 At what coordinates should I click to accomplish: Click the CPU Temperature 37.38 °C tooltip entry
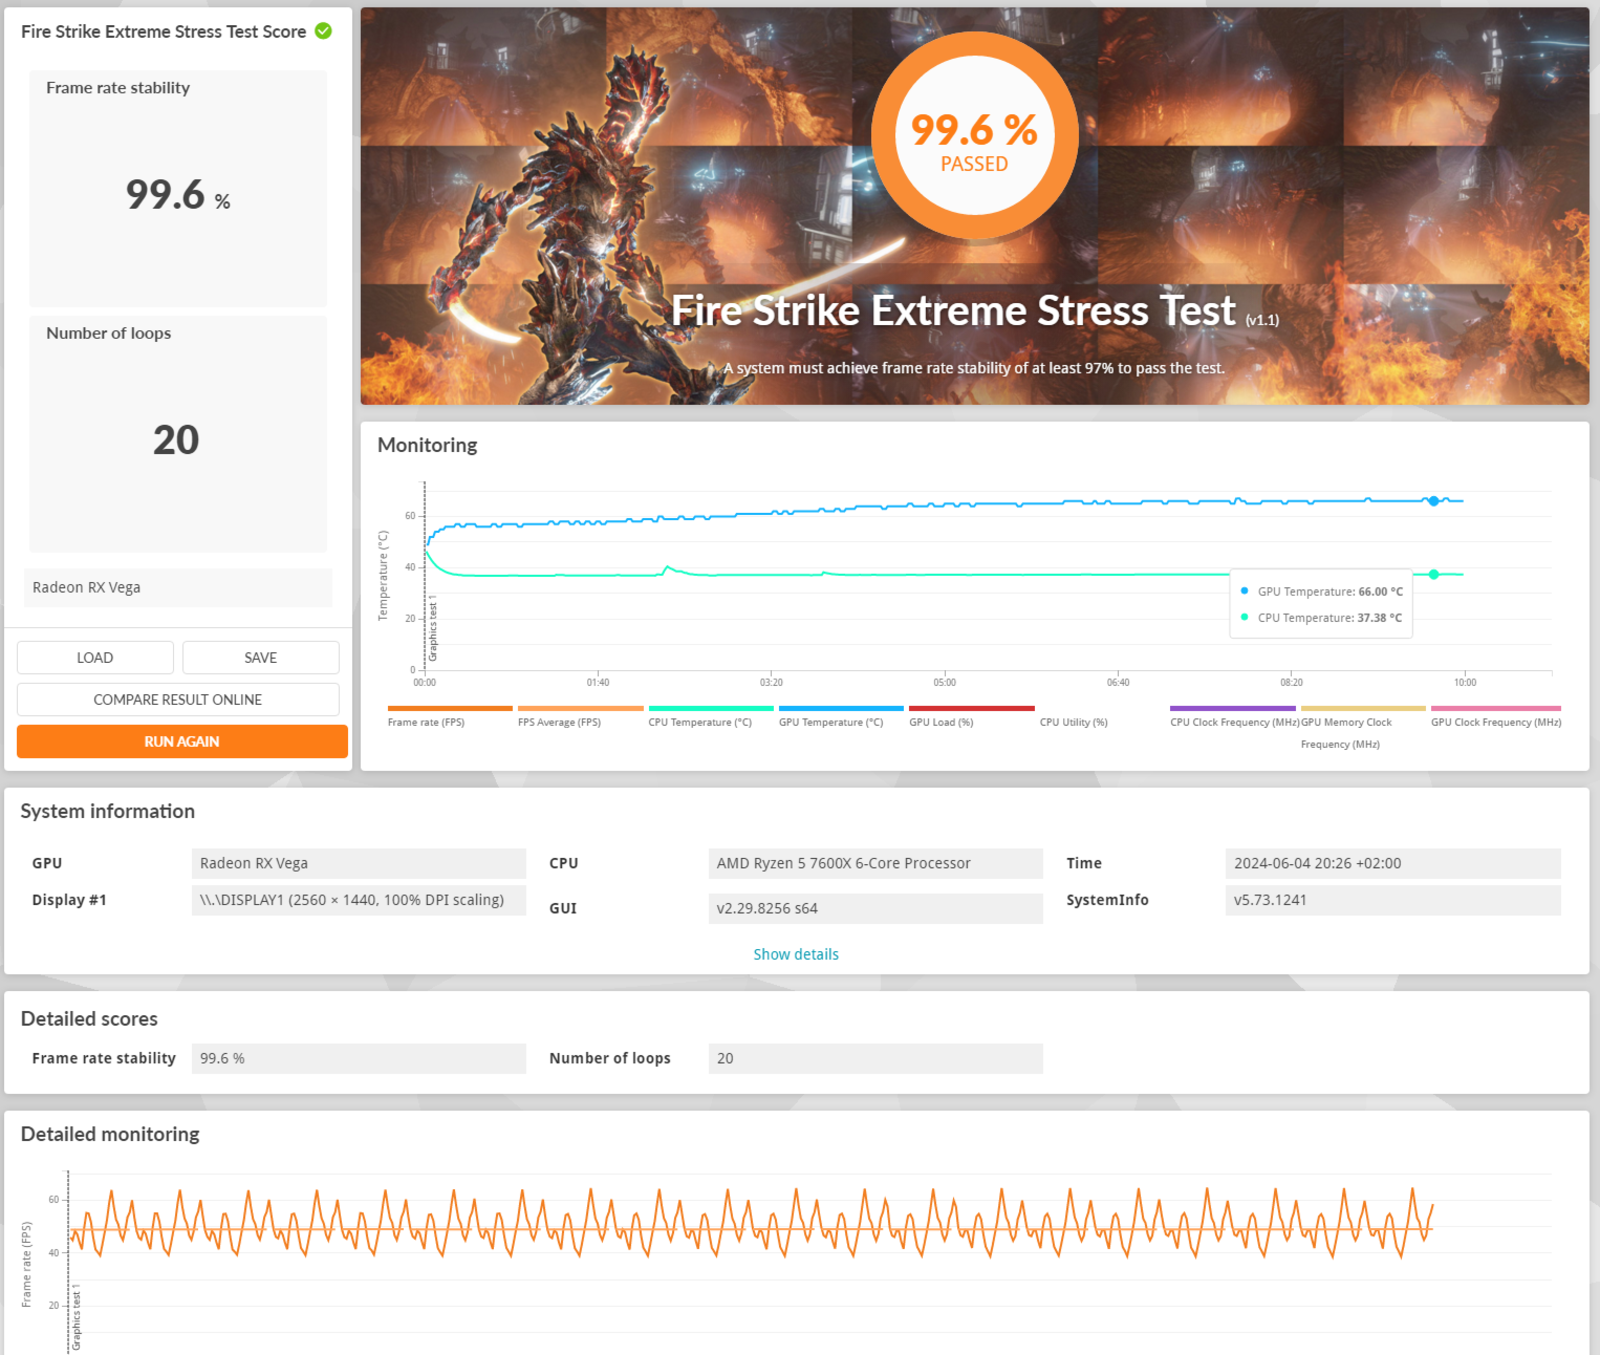pyautogui.click(x=1321, y=618)
